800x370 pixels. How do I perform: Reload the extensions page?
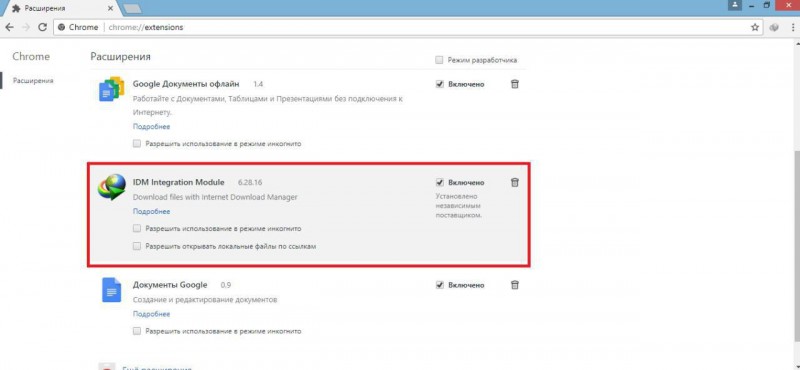click(42, 28)
